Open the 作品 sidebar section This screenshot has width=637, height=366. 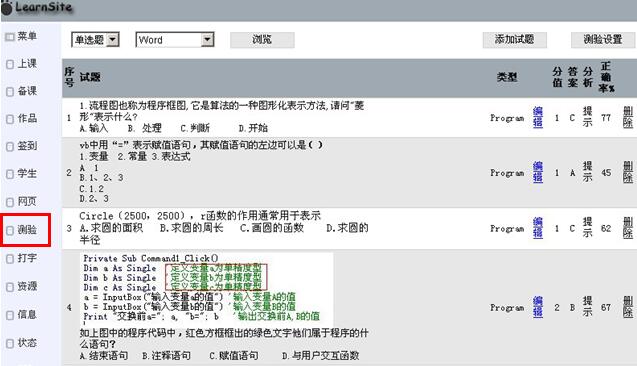tap(27, 119)
